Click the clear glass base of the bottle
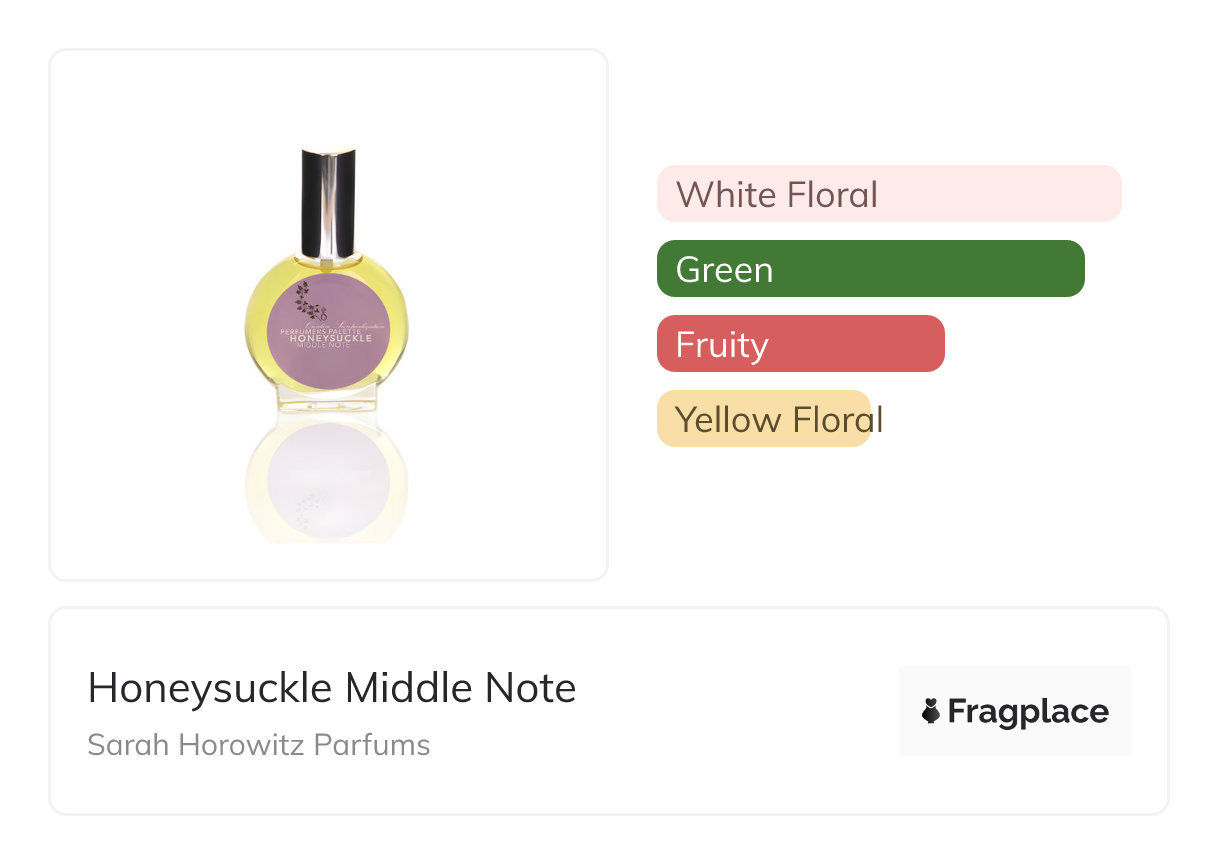Image resolution: width=1218 pixels, height=864 pixels. [327, 400]
